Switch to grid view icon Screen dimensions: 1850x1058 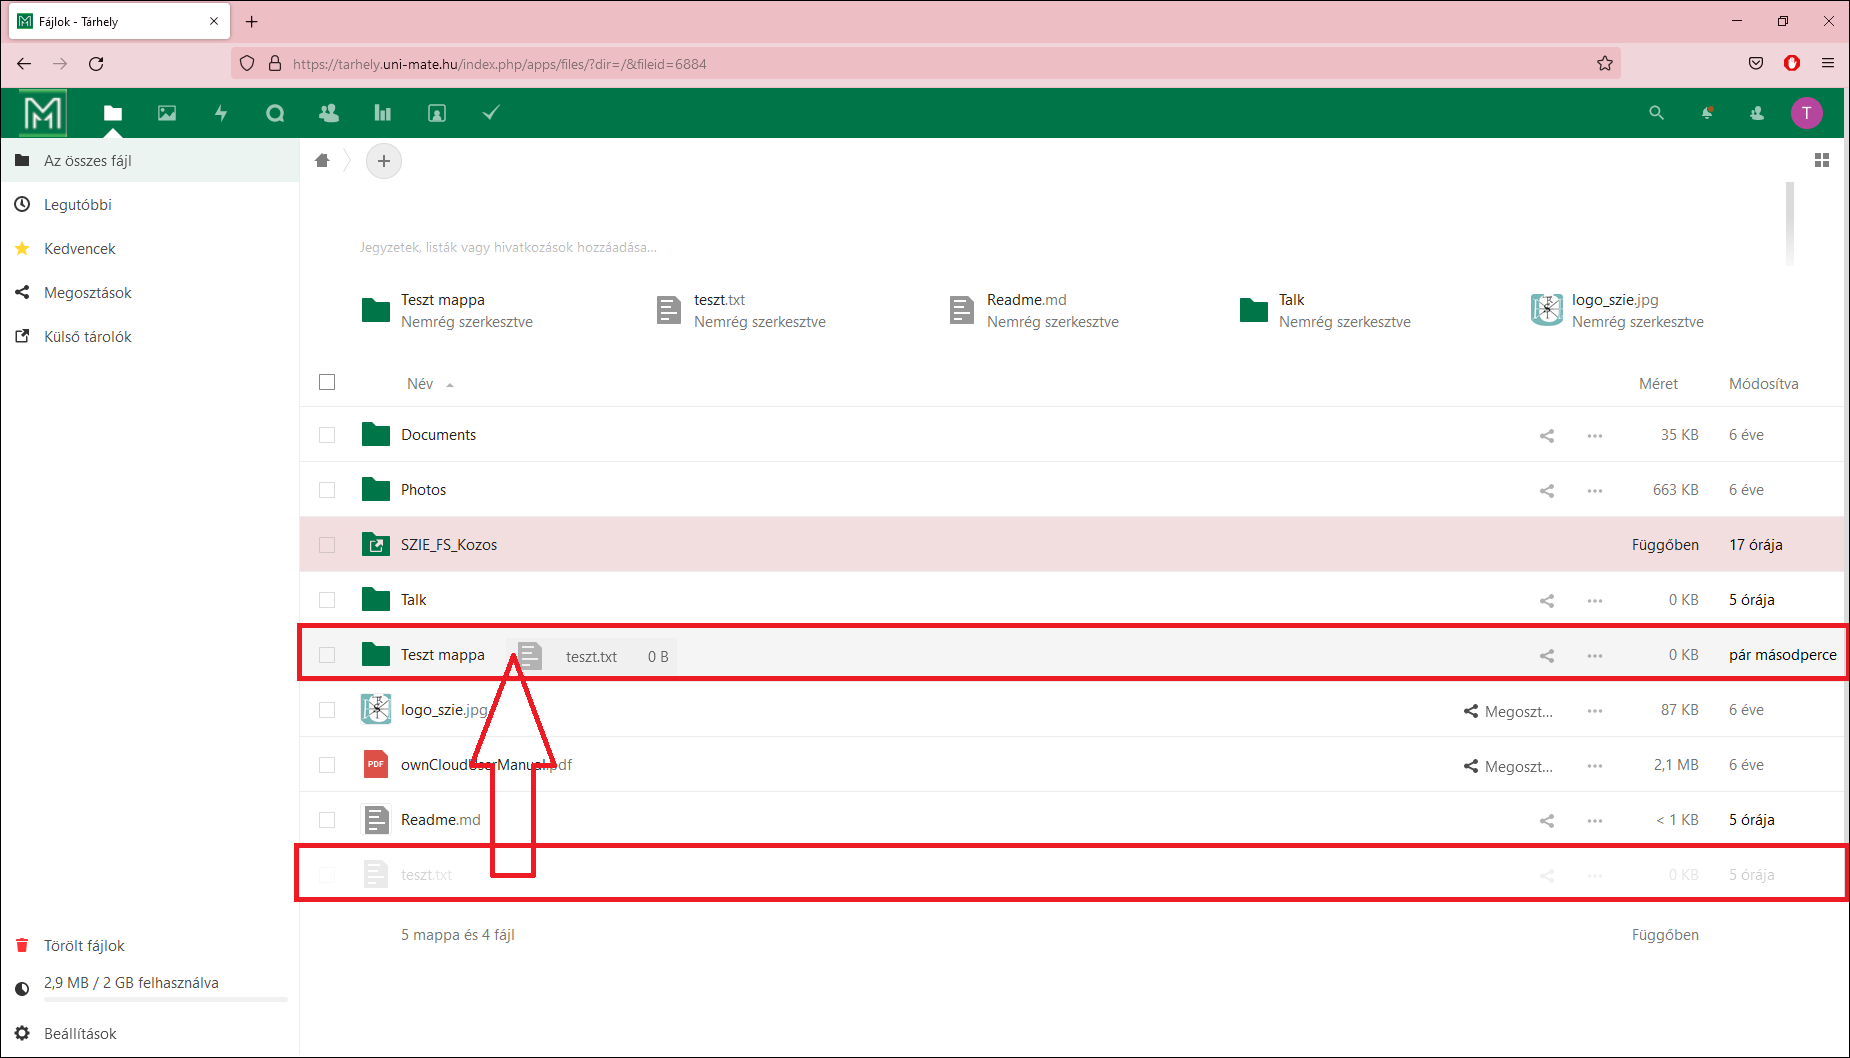click(1821, 160)
